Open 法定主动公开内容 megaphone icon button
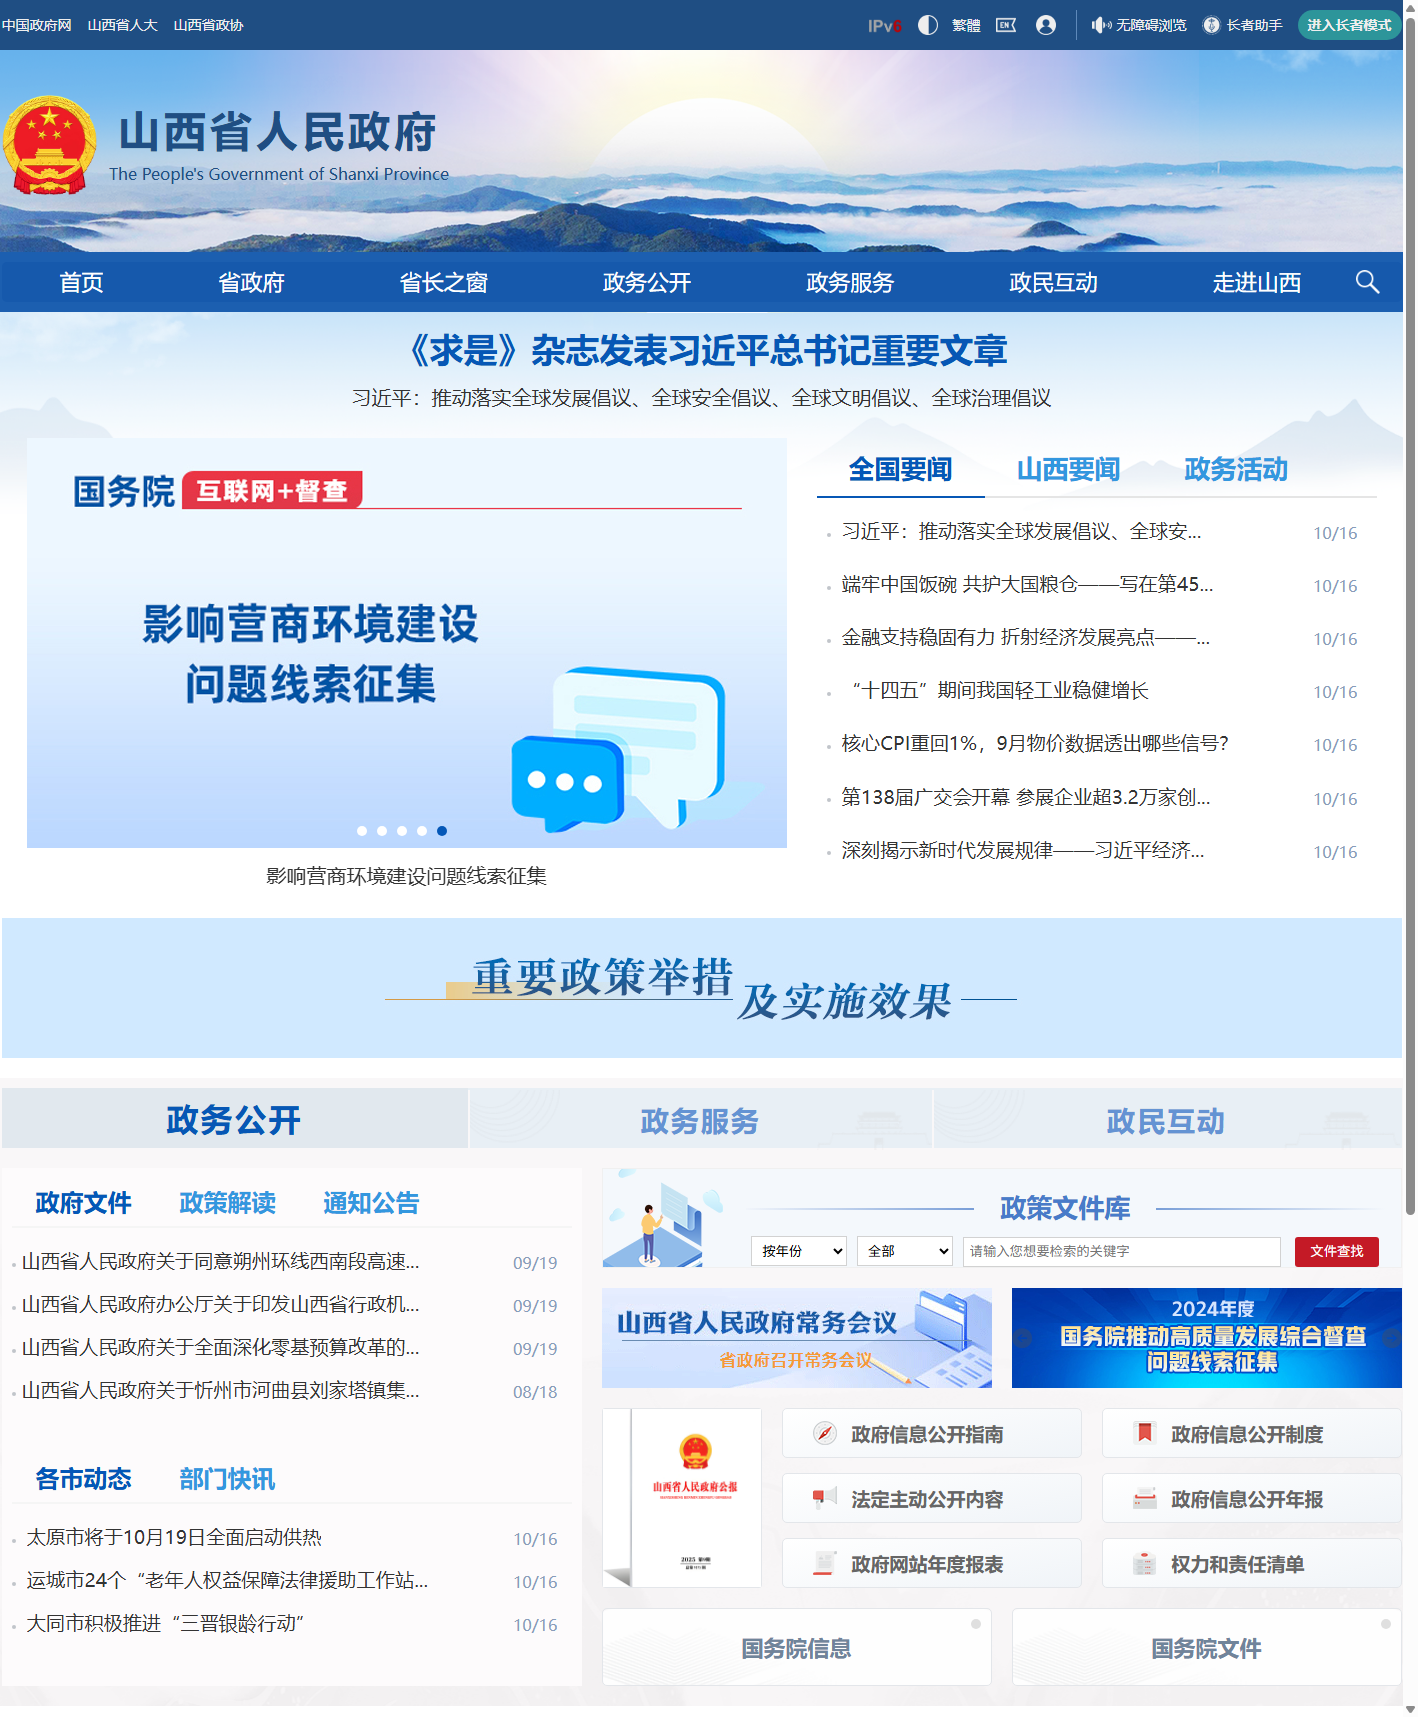Image resolution: width=1418 pixels, height=1717 pixels. click(932, 1499)
